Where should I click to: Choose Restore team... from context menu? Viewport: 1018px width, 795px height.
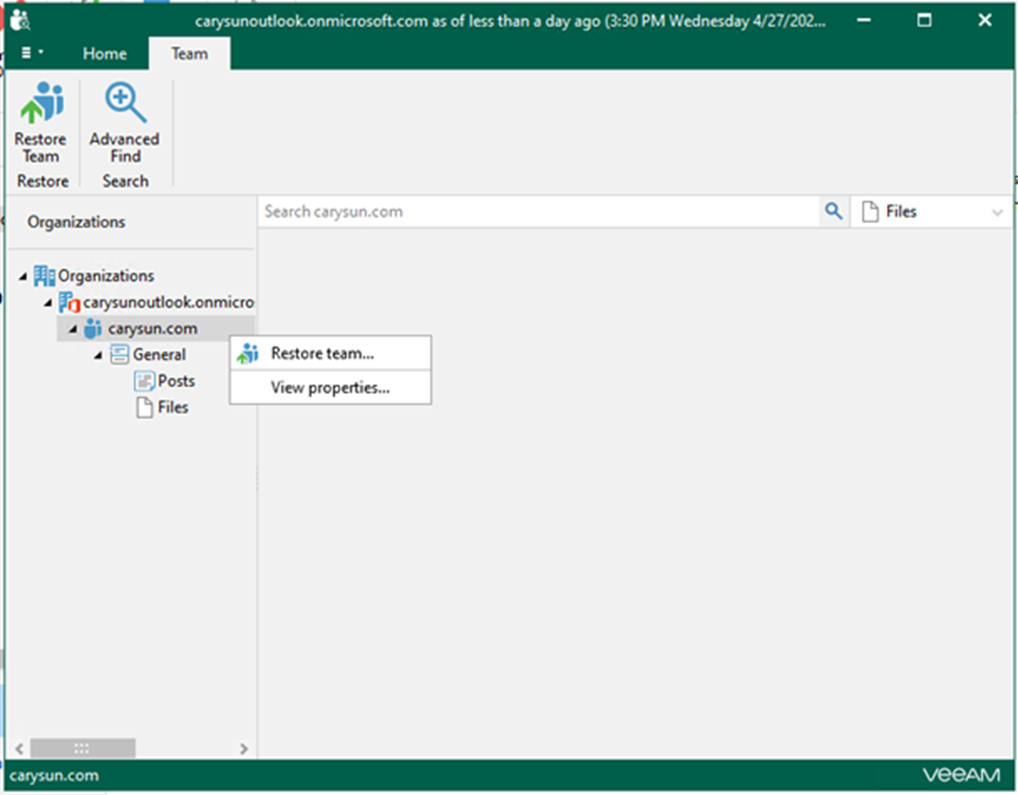point(330,353)
